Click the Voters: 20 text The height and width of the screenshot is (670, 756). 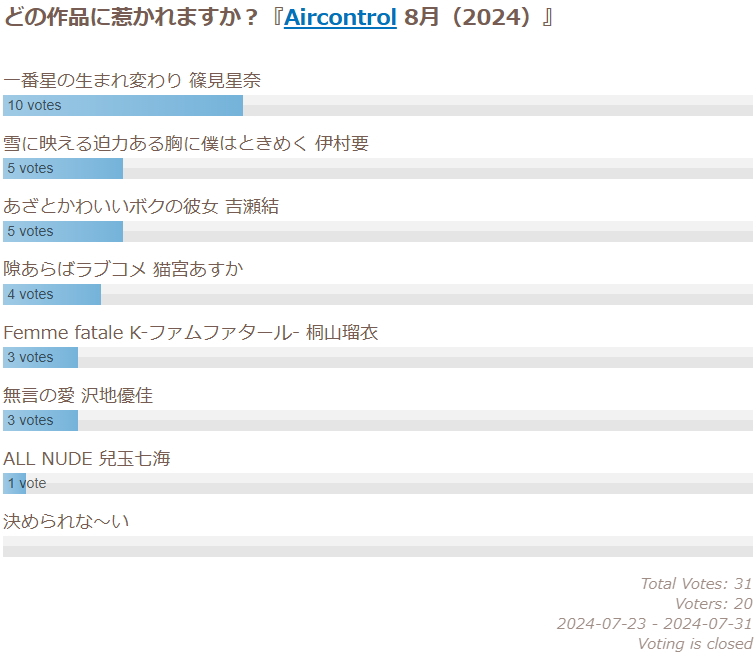pos(713,604)
